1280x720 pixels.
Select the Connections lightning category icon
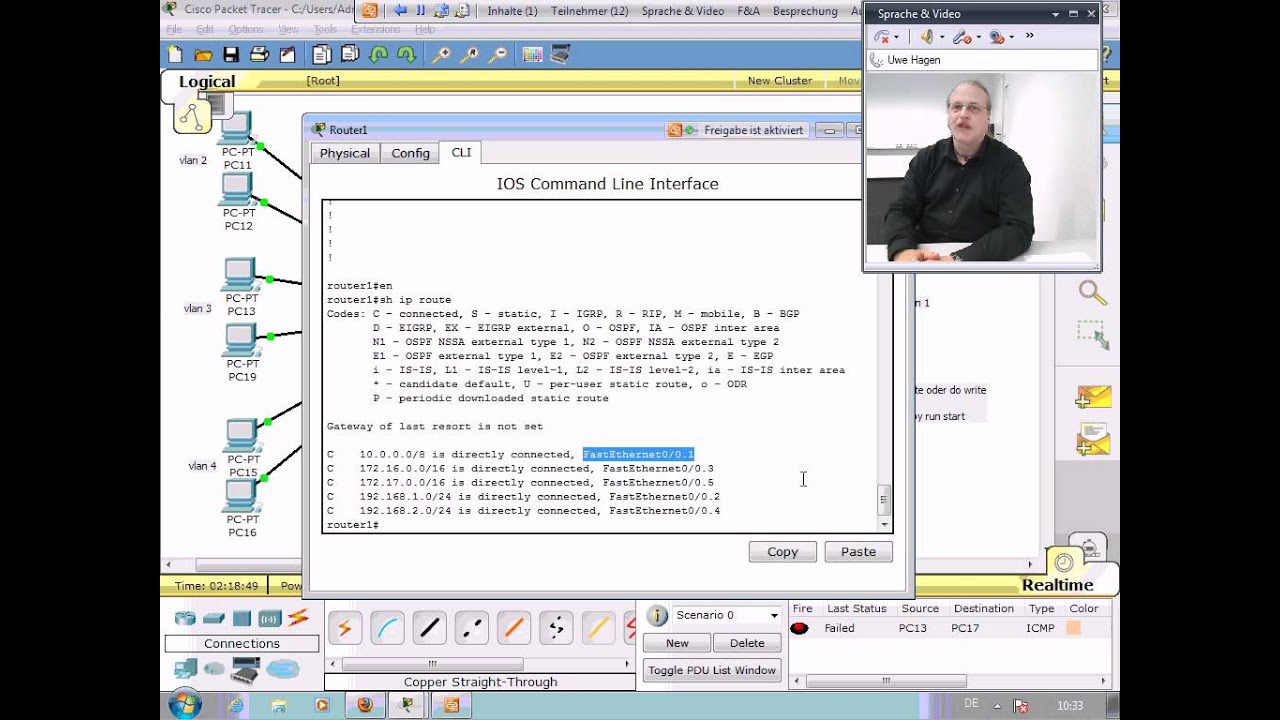[298, 618]
